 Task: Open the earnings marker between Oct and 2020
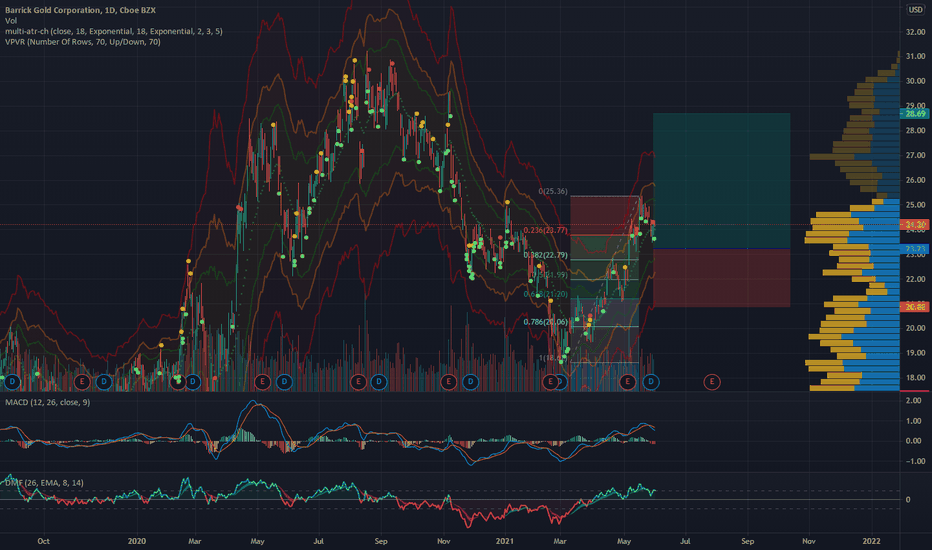point(82,382)
